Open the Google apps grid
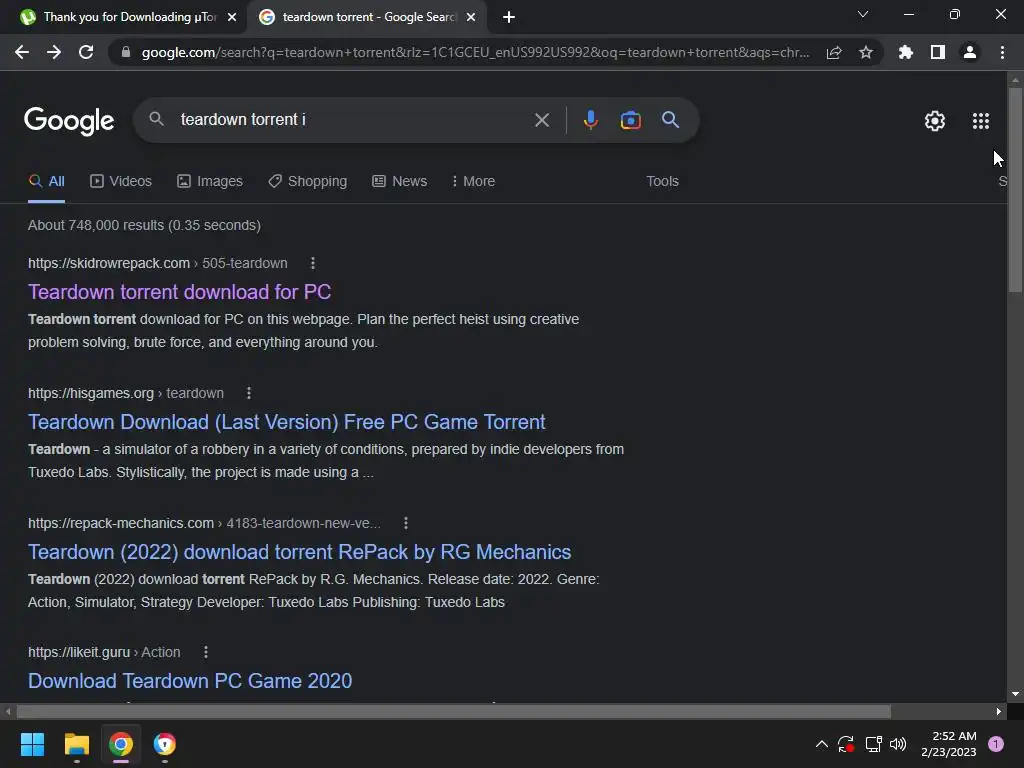Screen dimensions: 1024x768 tap(980, 121)
